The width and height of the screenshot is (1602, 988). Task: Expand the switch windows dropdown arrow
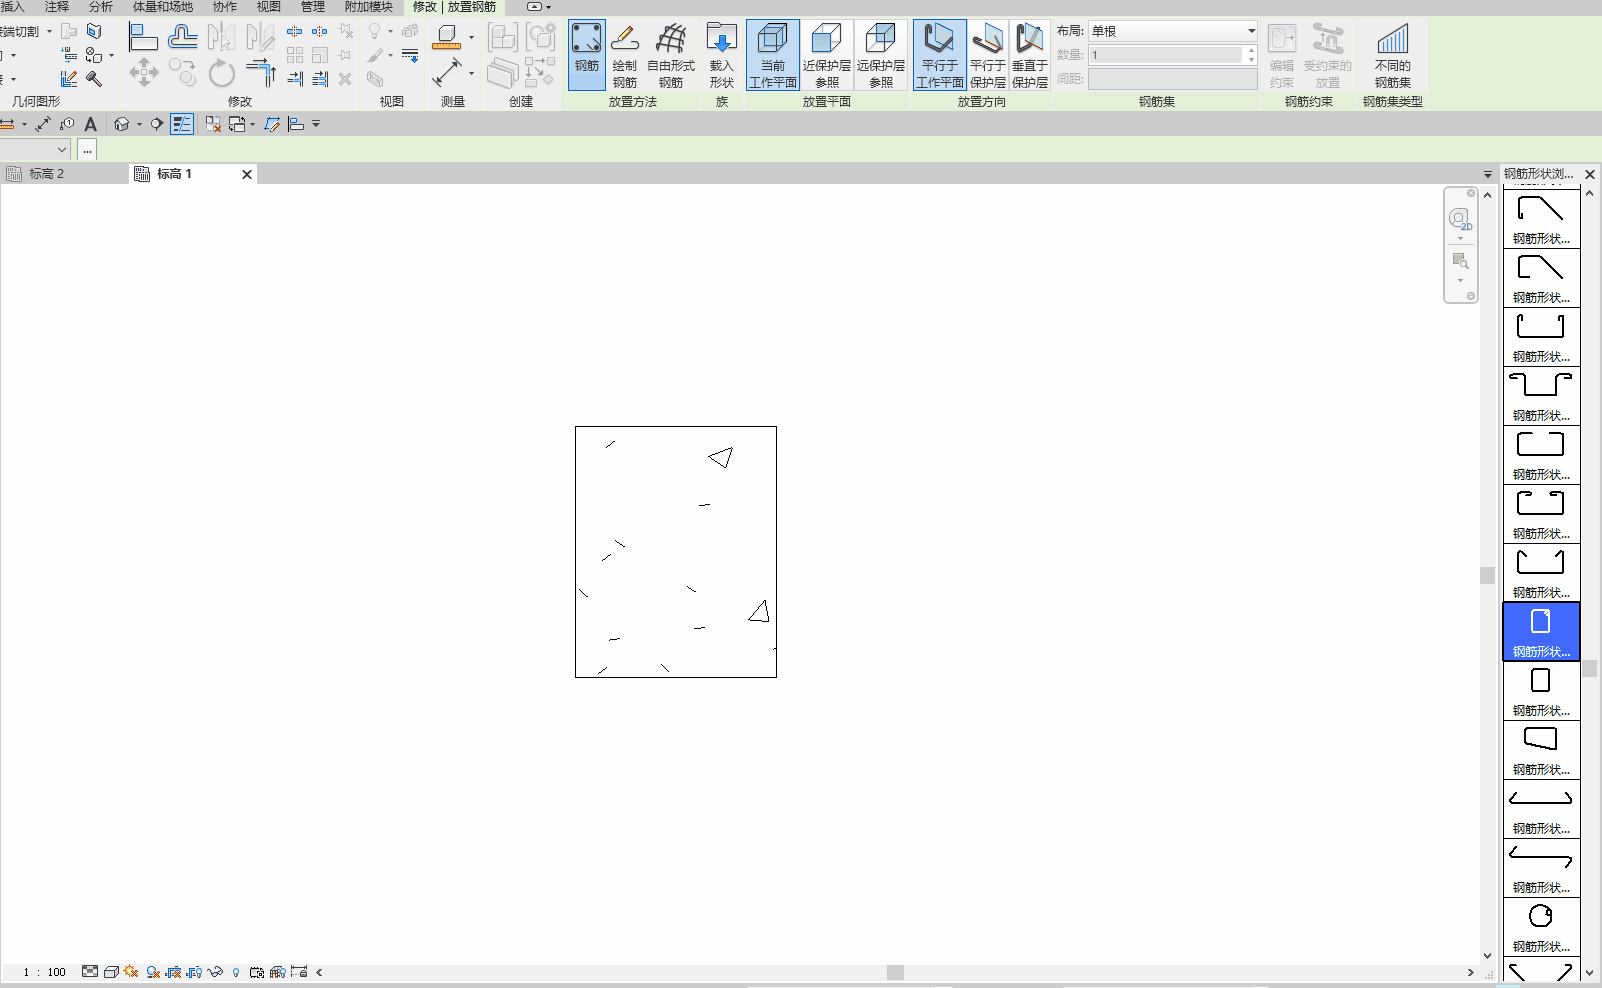click(x=253, y=124)
